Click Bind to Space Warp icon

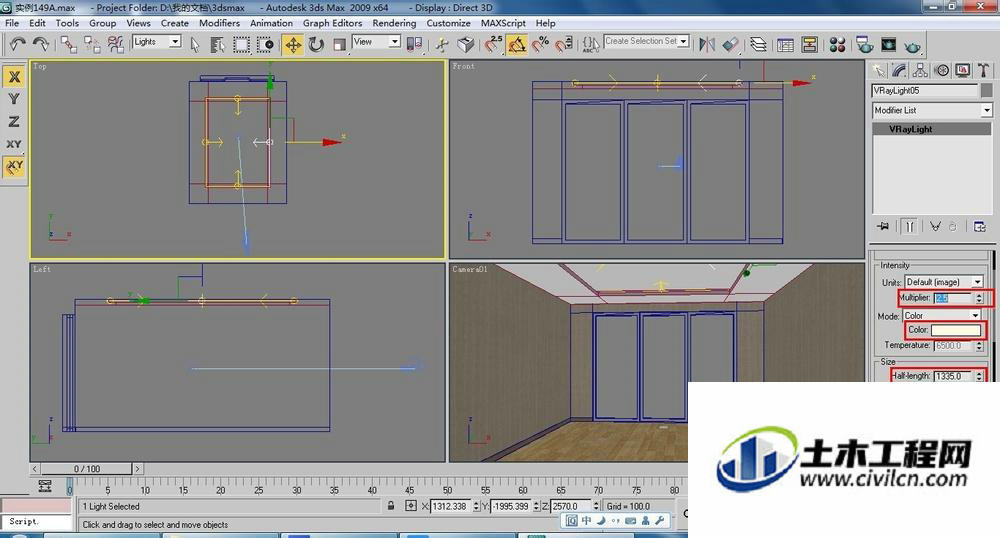coord(115,44)
